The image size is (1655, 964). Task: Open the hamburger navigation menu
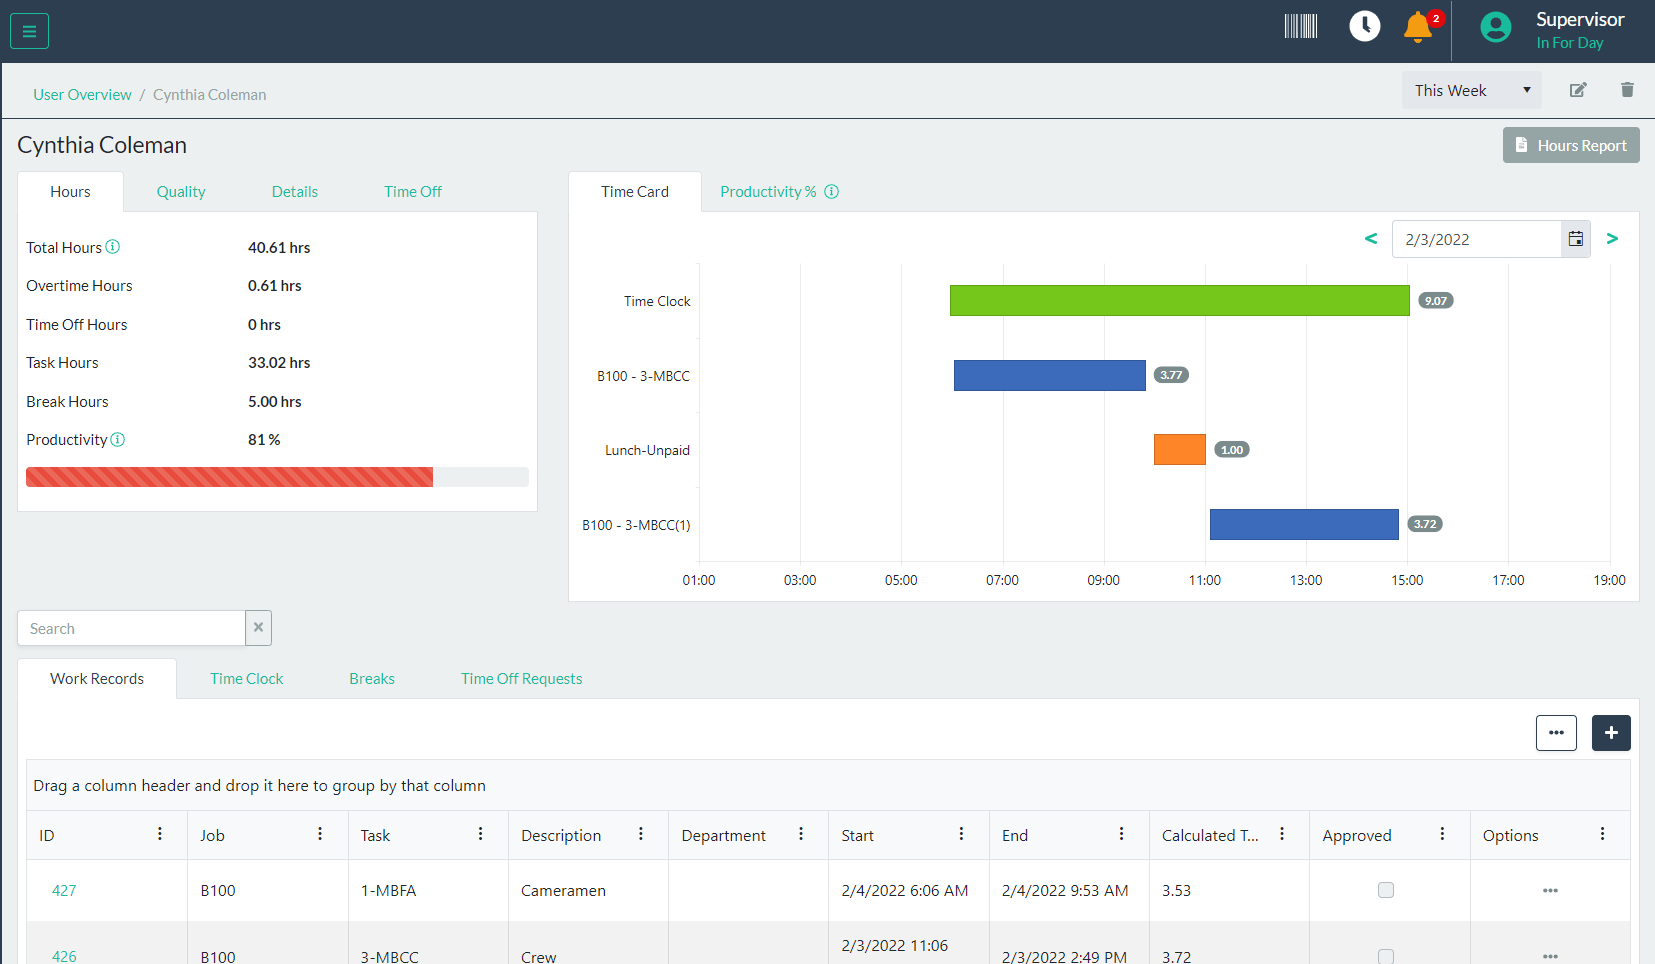pos(29,31)
